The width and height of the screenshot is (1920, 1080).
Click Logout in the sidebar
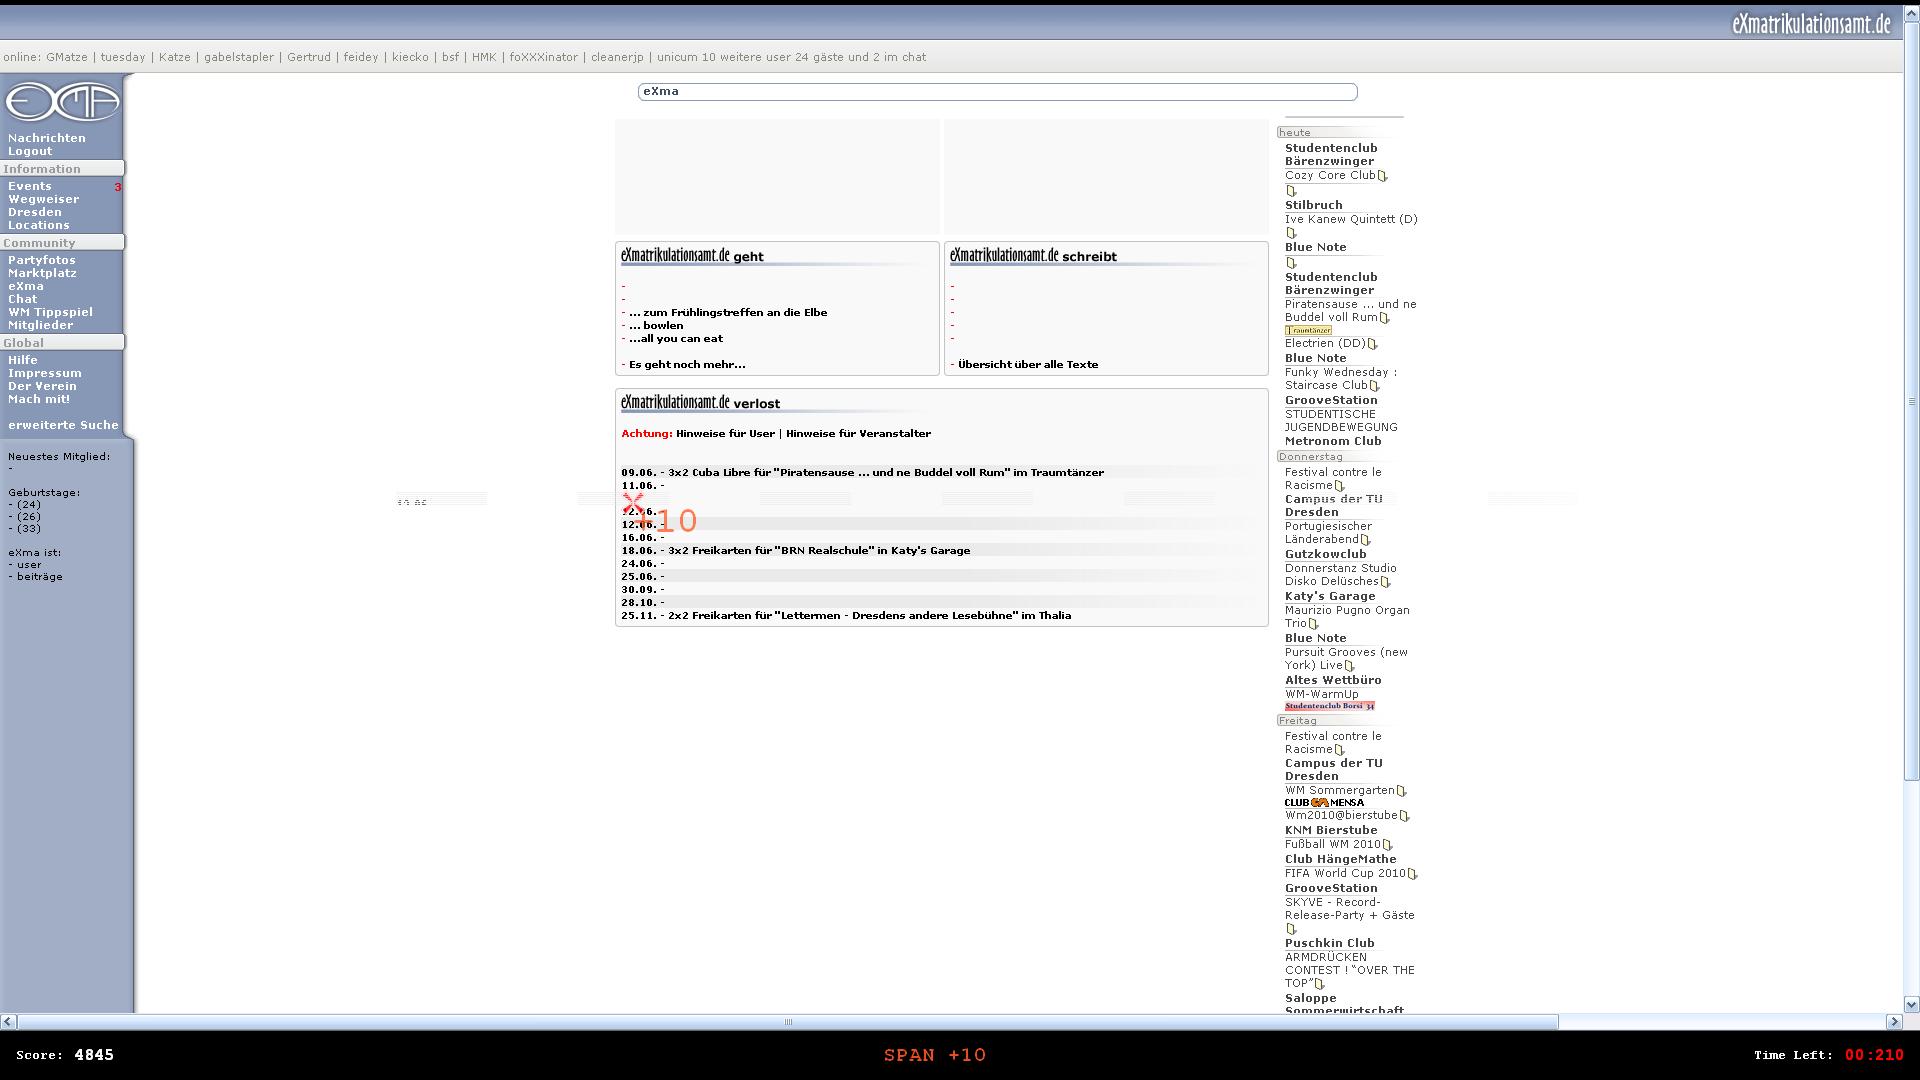[x=30, y=151]
